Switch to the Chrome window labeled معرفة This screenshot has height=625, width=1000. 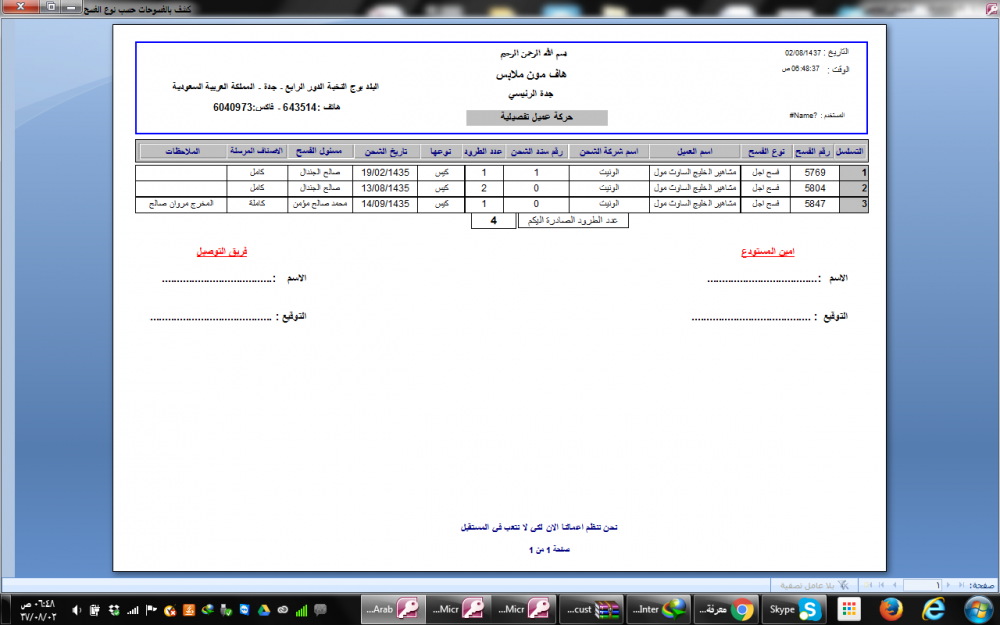724,609
